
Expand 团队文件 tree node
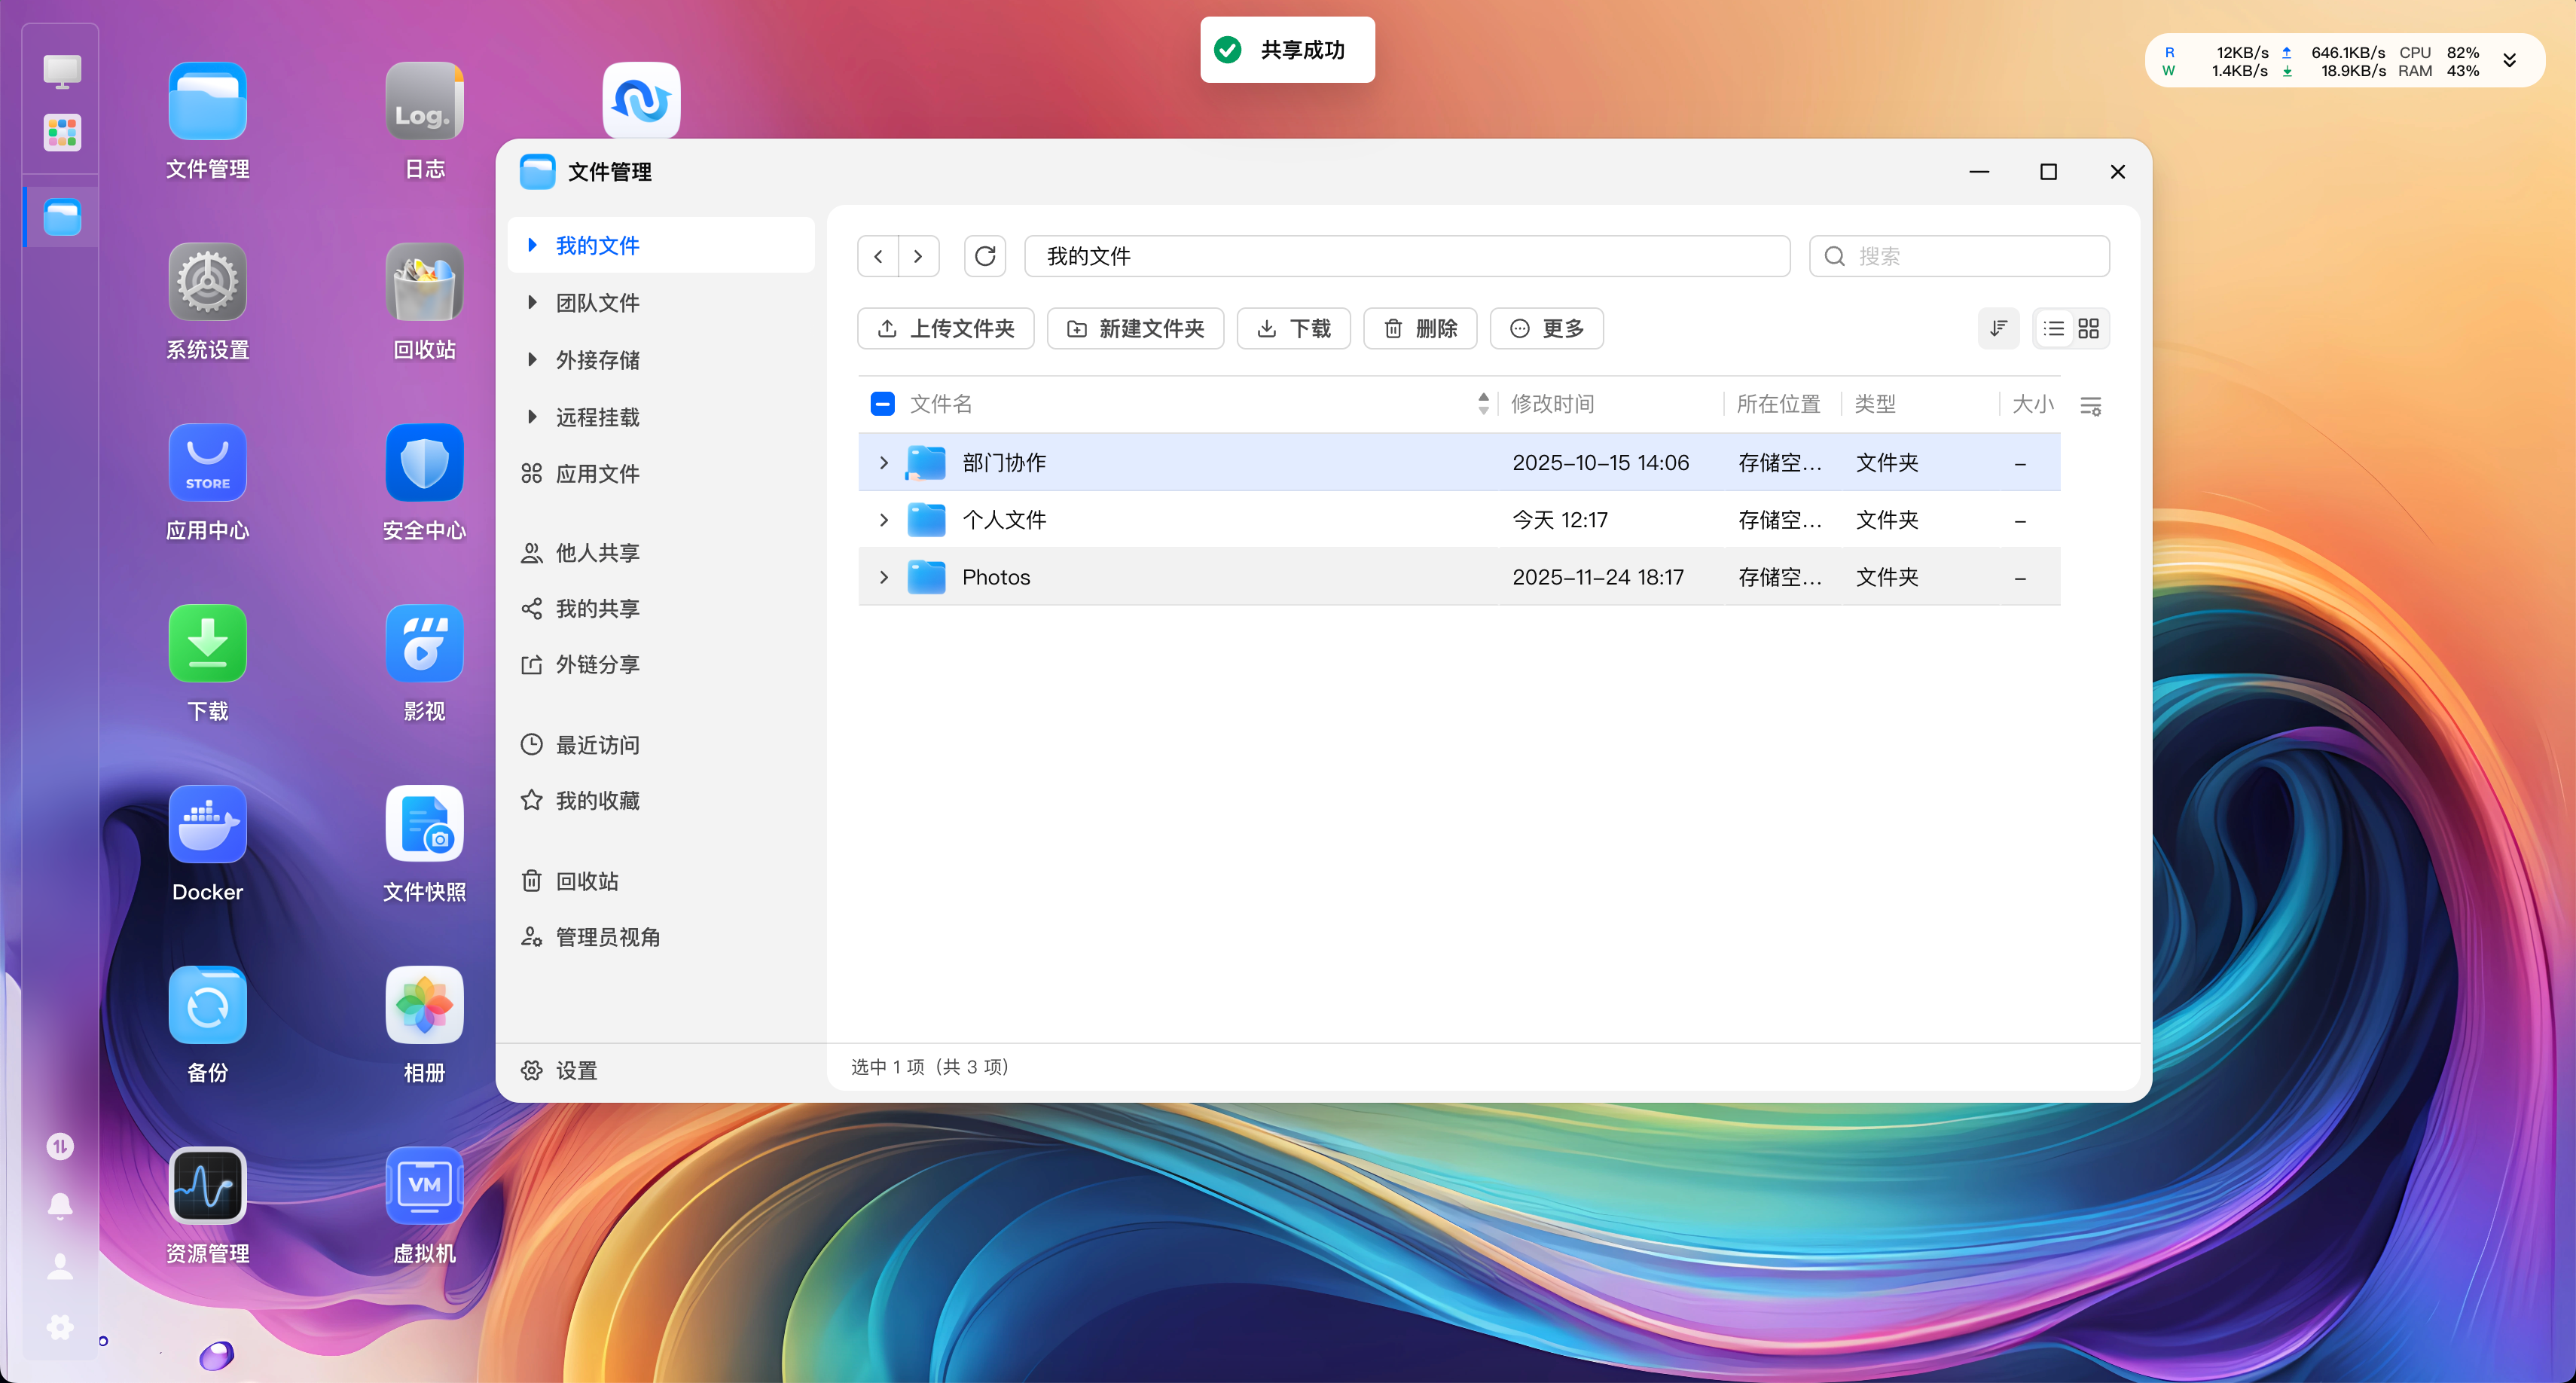click(x=532, y=302)
